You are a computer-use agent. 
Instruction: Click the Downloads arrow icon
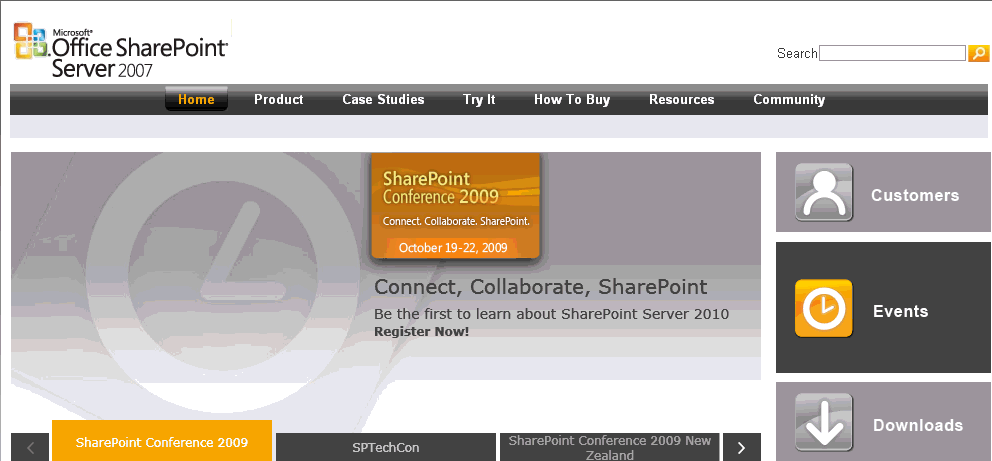point(824,422)
